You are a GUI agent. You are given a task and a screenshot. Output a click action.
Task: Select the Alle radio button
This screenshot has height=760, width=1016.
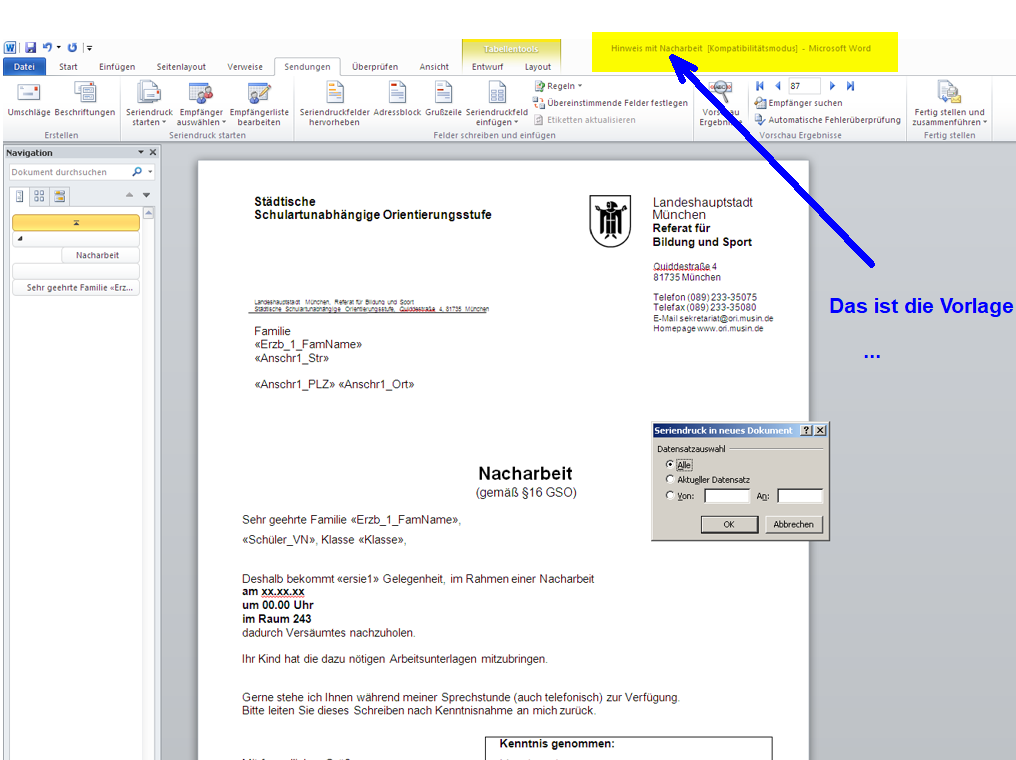pyautogui.click(x=670, y=465)
